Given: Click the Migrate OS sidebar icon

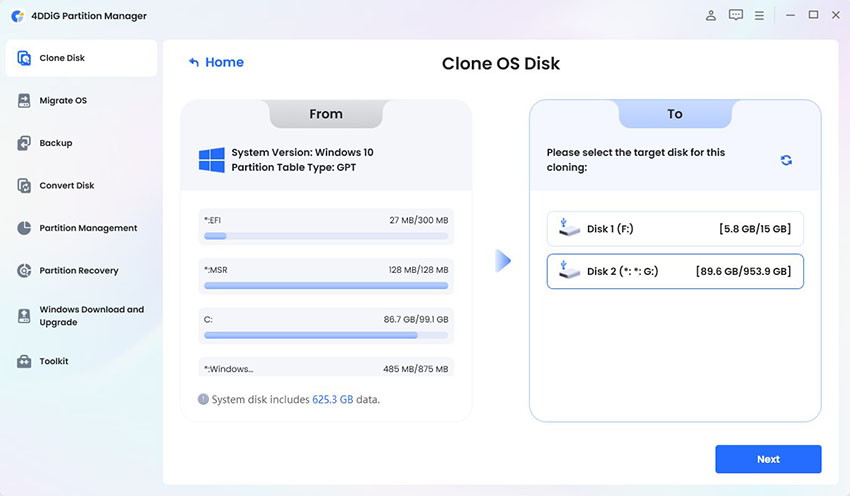Looking at the screenshot, I should (24, 100).
